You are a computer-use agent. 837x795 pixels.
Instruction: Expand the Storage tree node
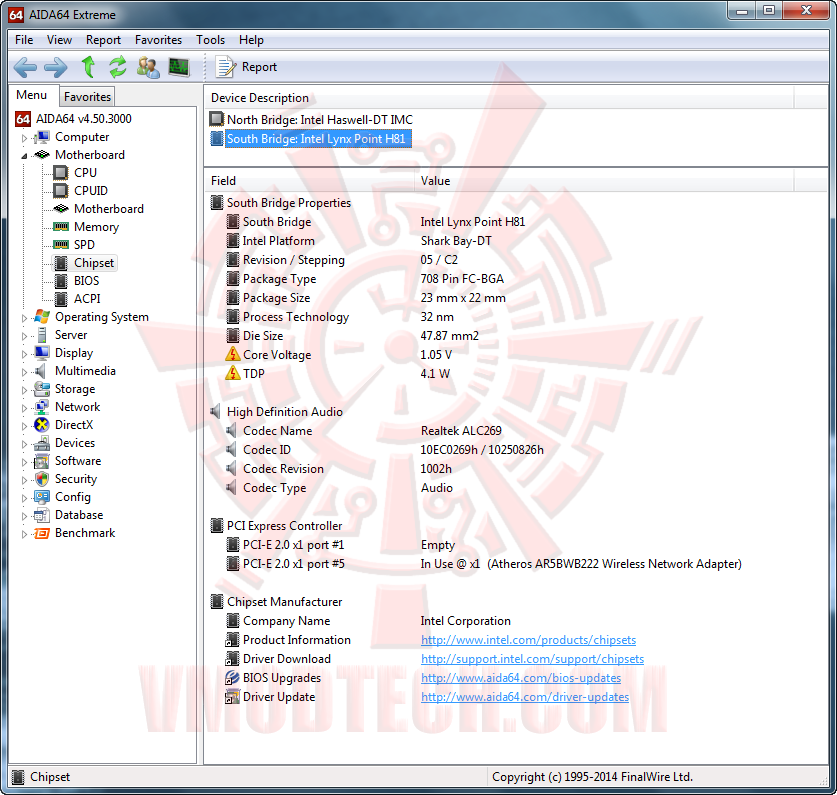[x=24, y=390]
